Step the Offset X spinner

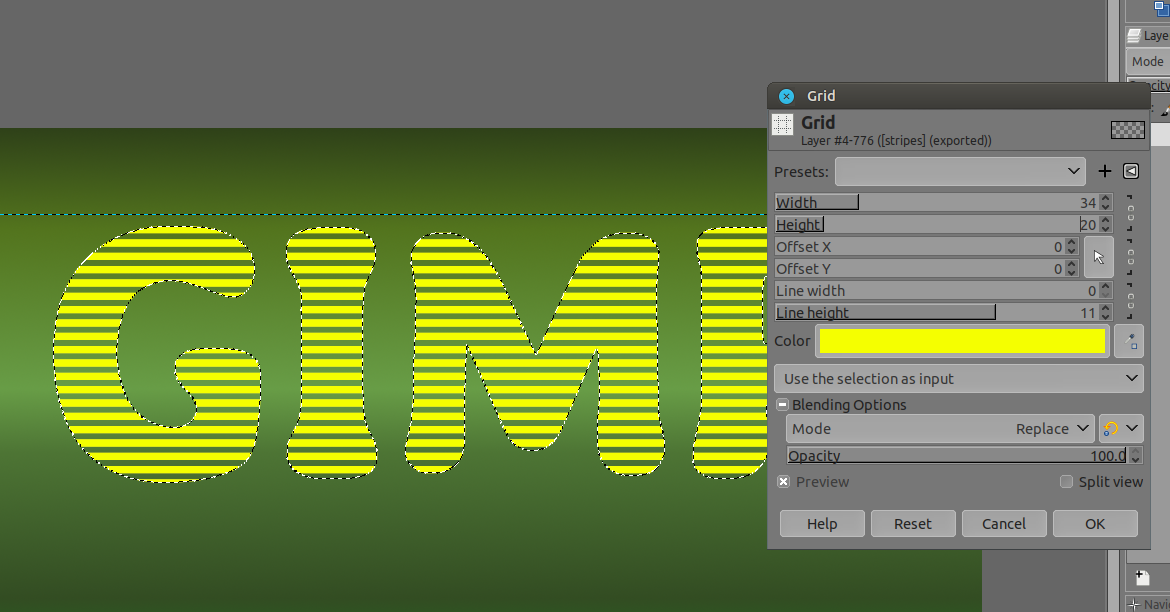[x=1072, y=246]
